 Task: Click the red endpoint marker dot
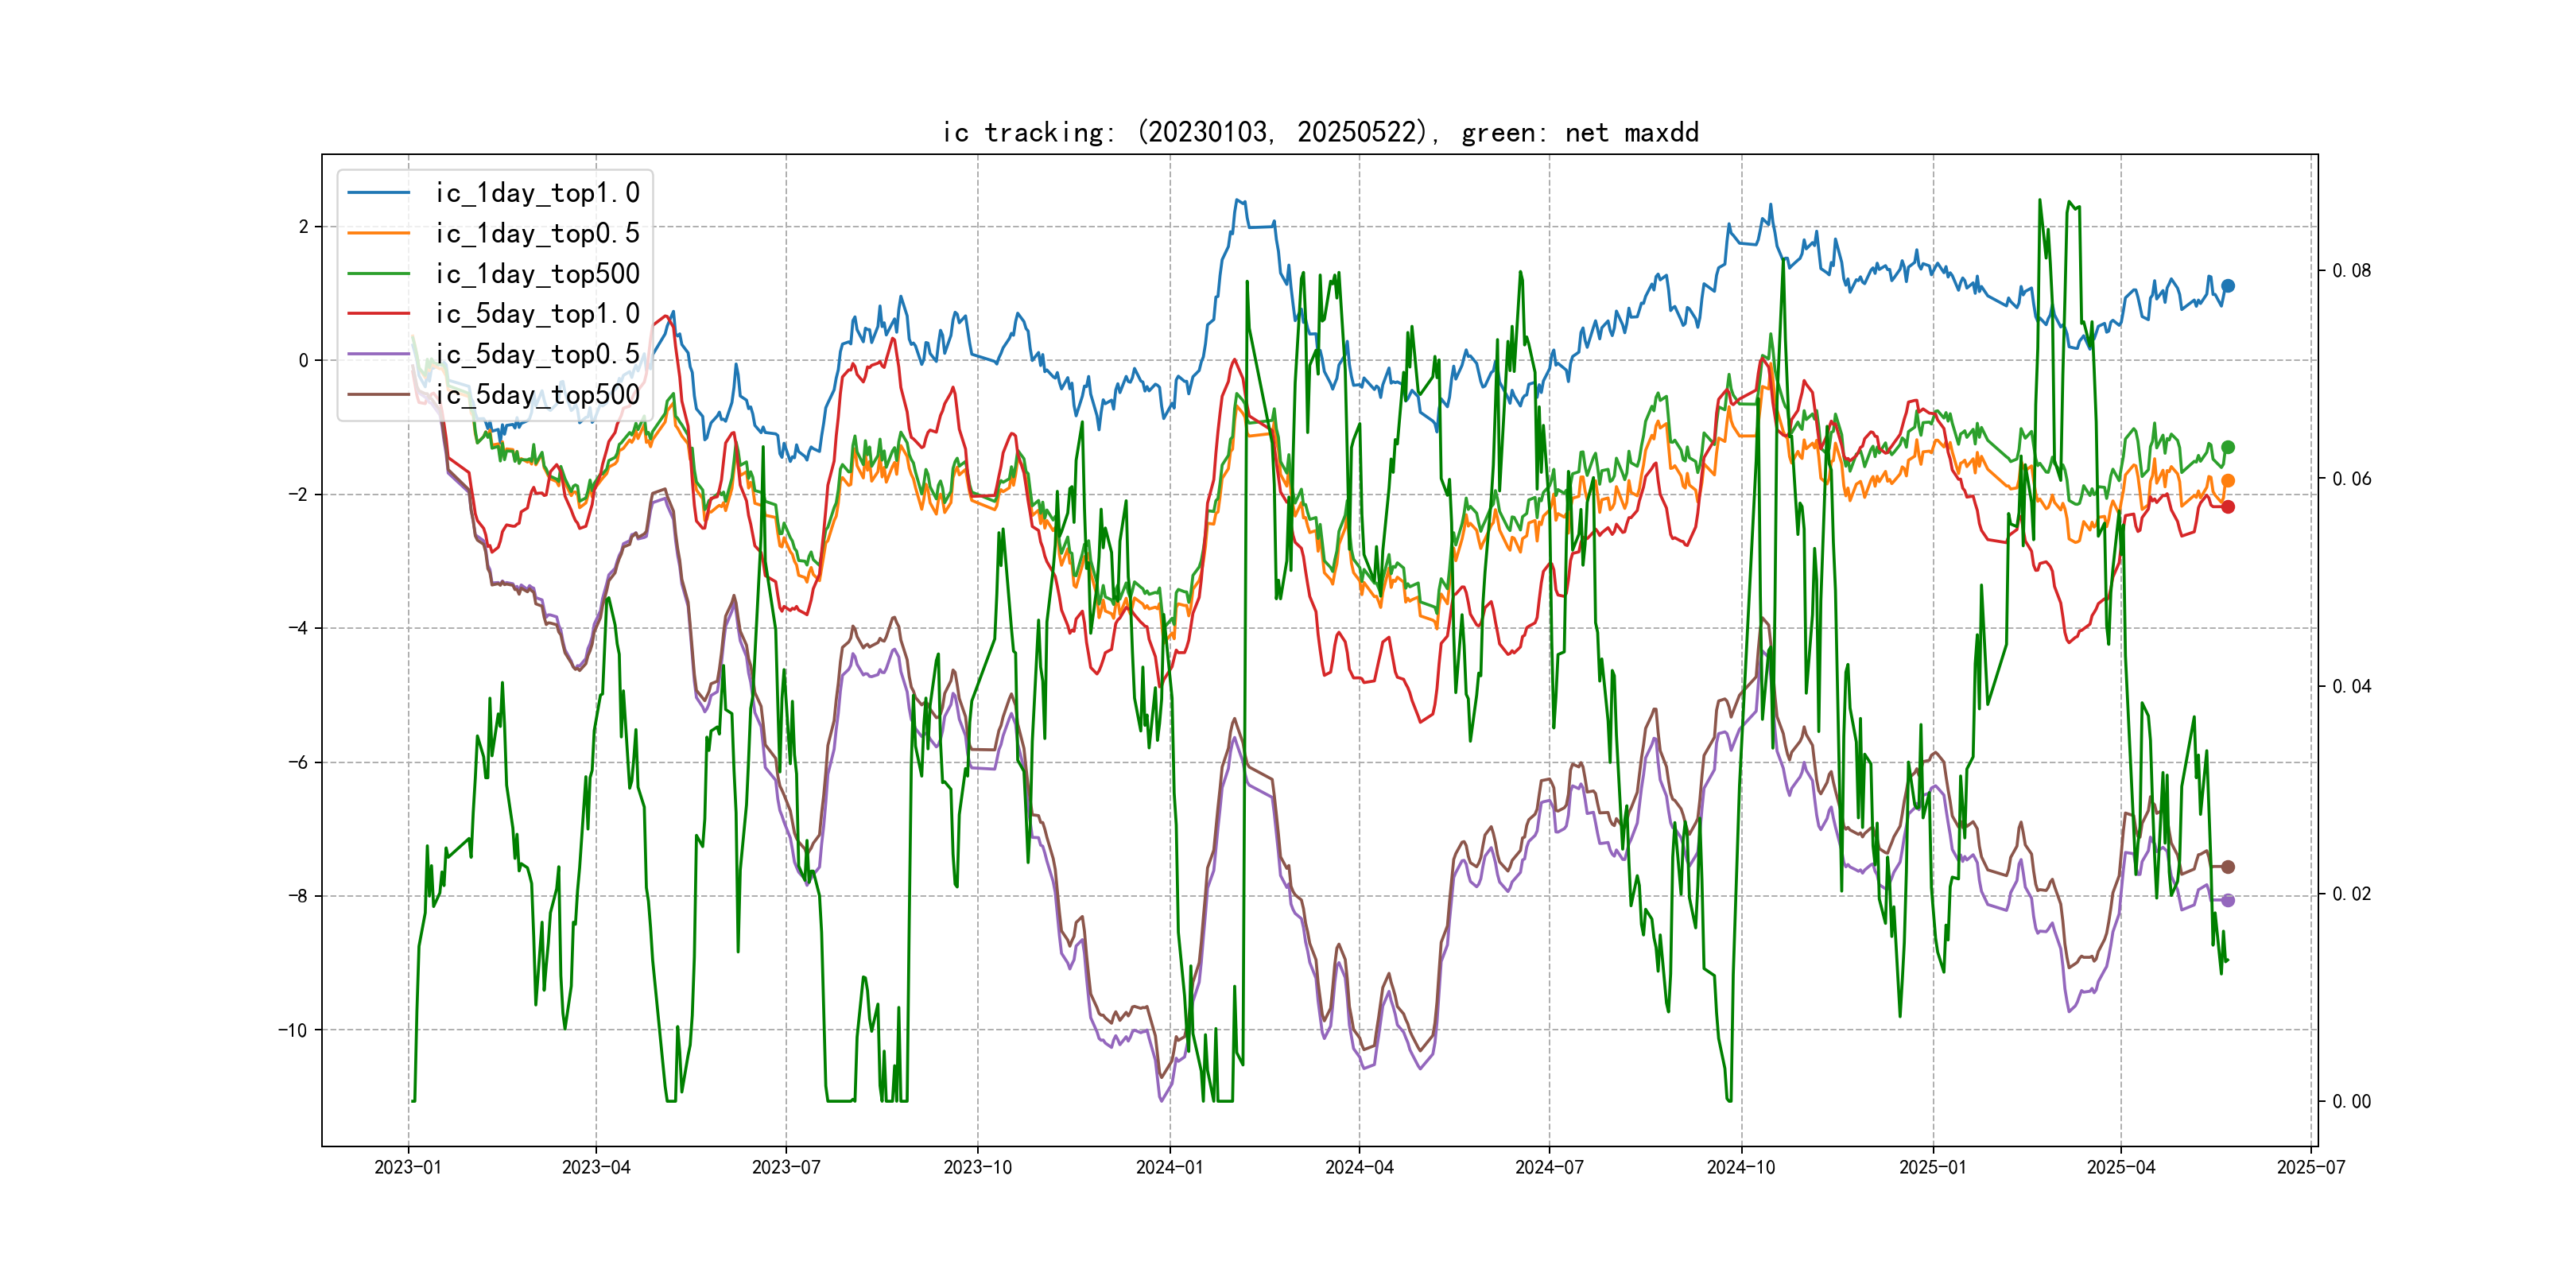coord(2228,507)
